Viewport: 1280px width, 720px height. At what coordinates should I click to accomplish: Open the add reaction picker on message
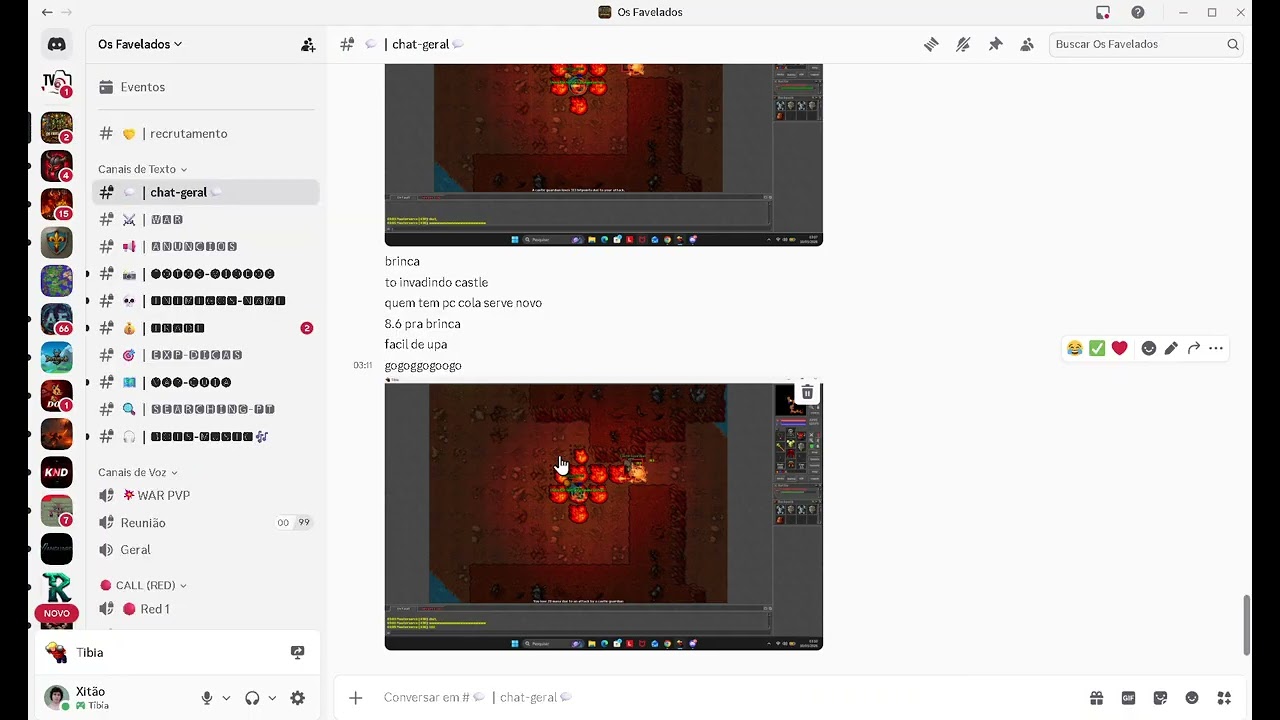click(x=1149, y=348)
